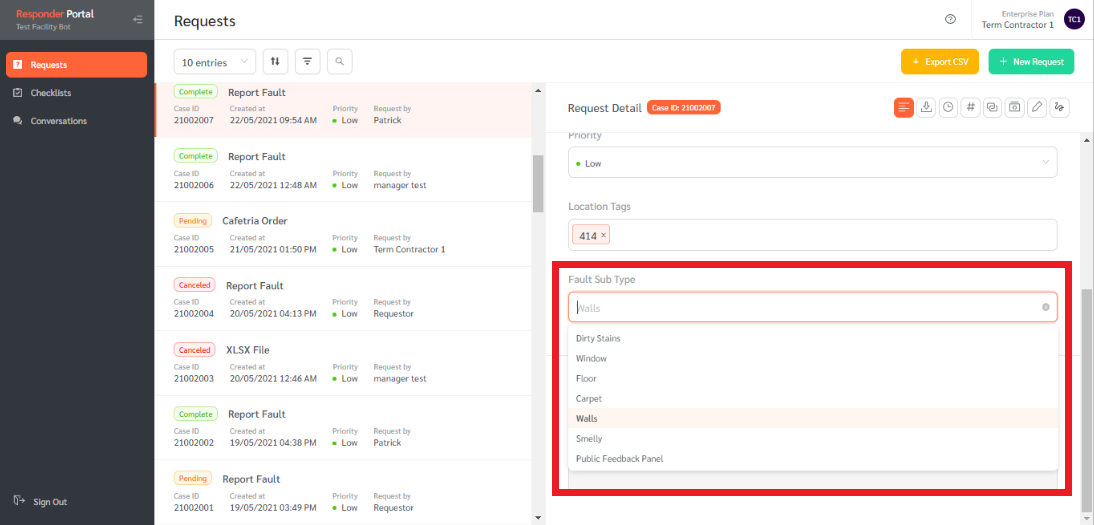Click the pencil edit icon
This screenshot has height=525, width=1094.
(x=1037, y=107)
